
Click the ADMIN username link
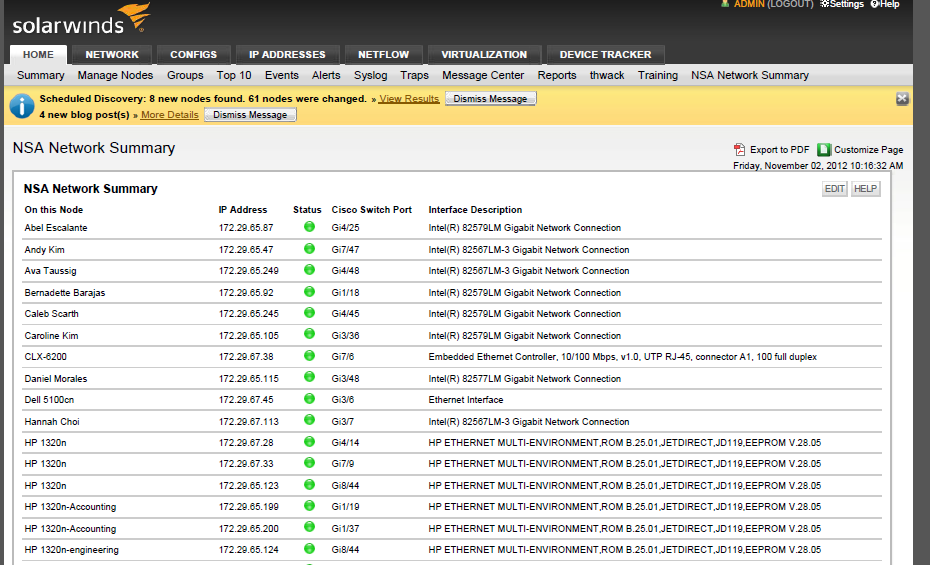750,4
